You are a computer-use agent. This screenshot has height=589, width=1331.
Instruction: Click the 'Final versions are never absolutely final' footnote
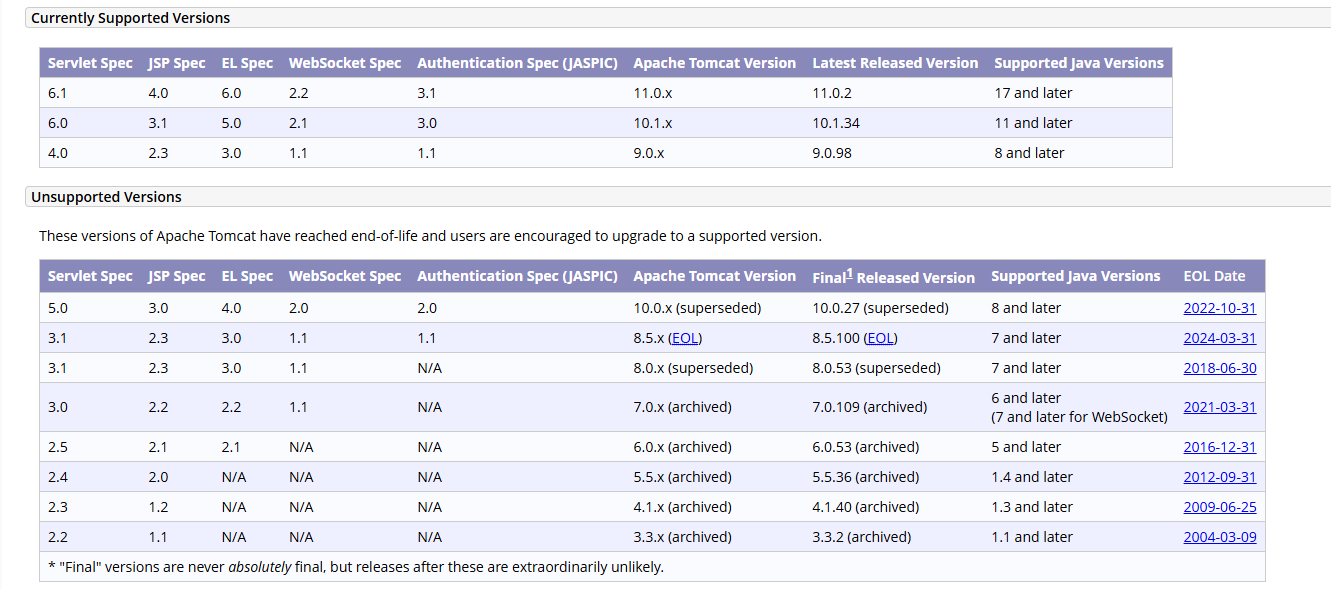[356, 567]
